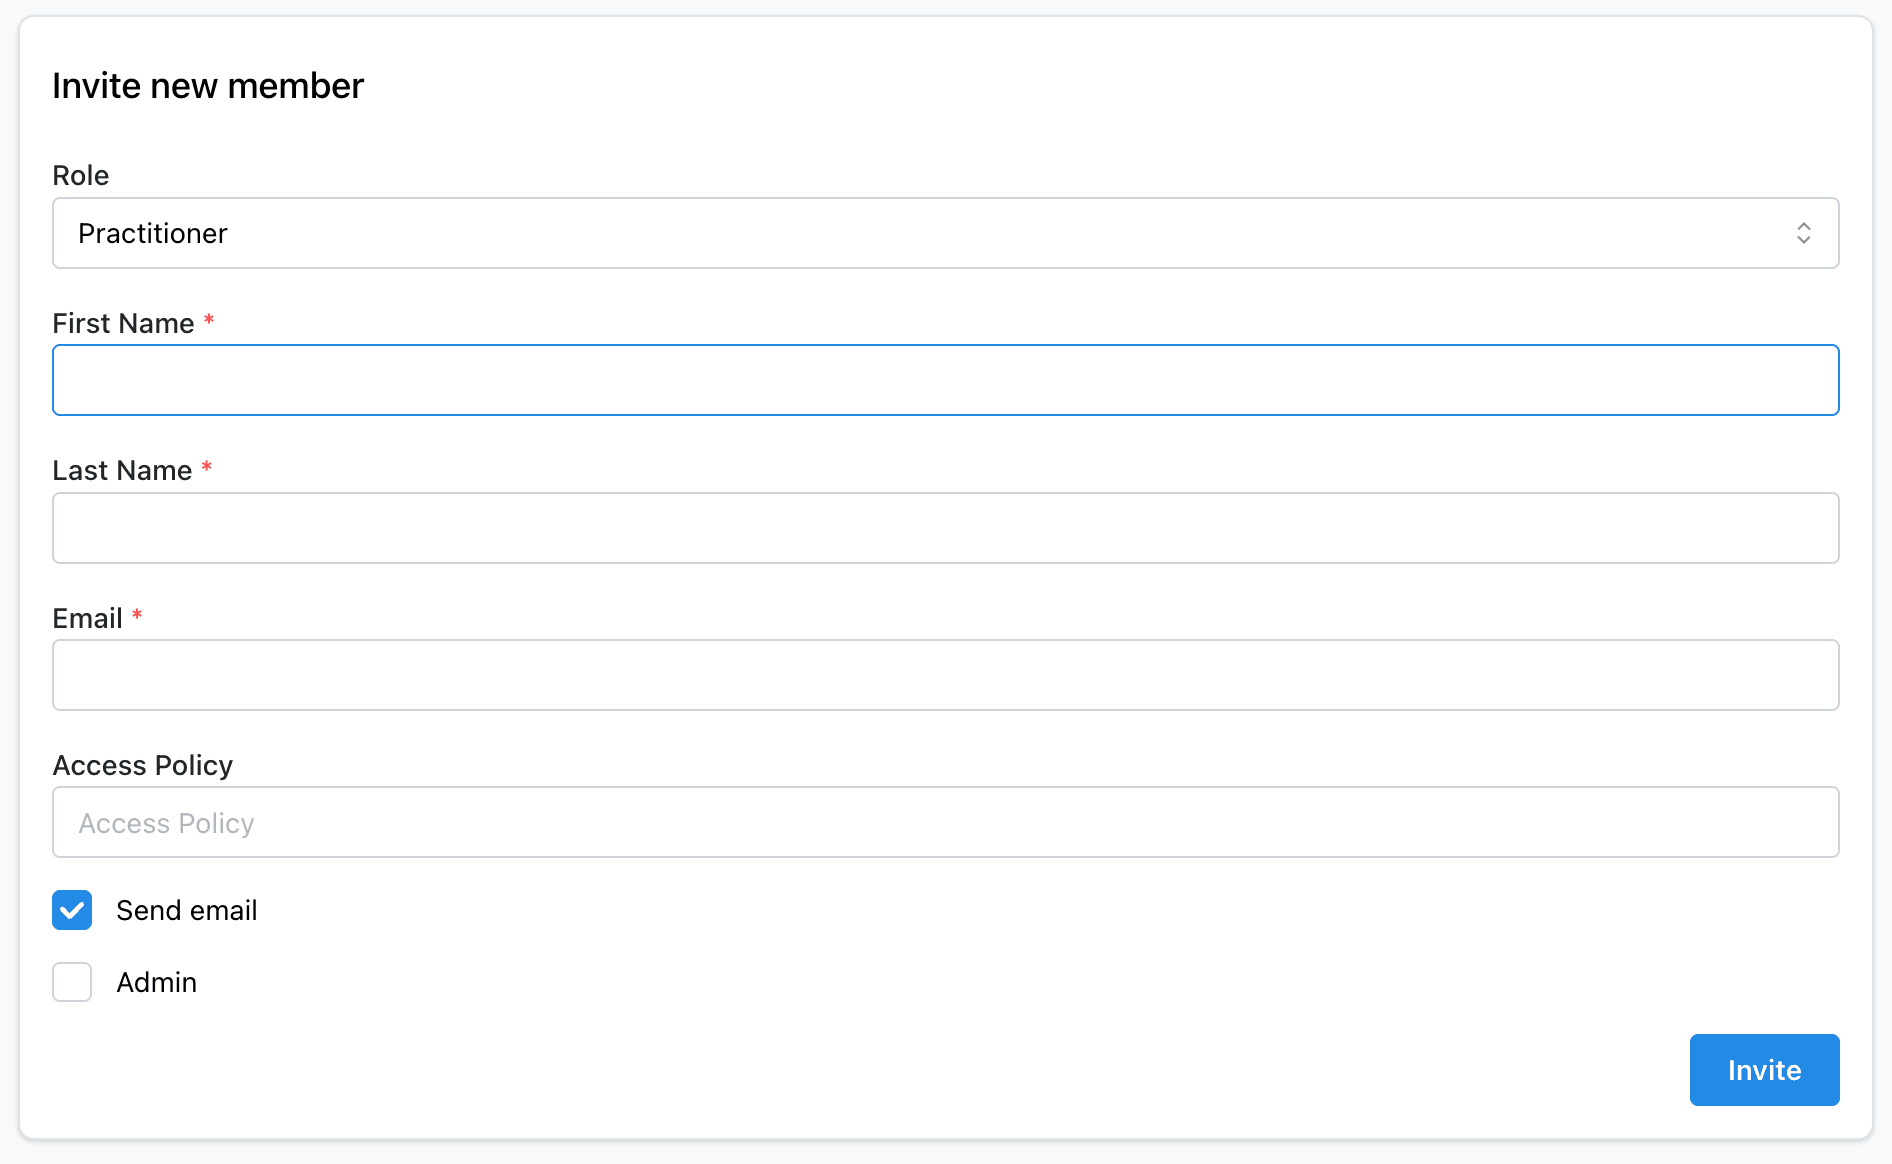Click the up-down chevron icon in Role selector
The width and height of the screenshot is (1892, 1164).
1803,233
